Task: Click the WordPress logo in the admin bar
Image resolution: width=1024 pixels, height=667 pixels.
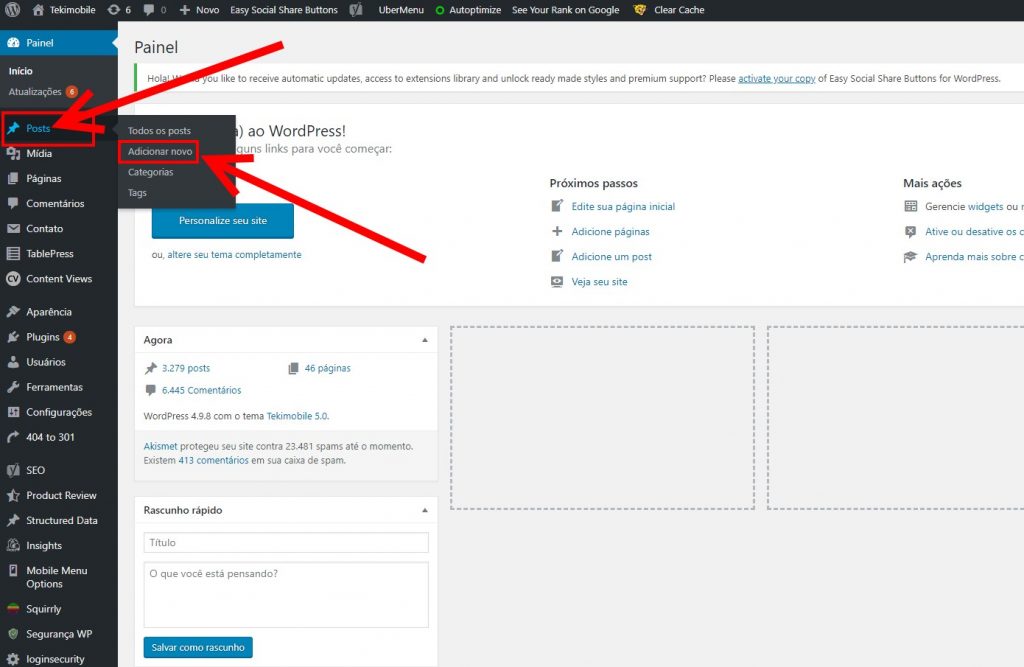Action: click(x=11, y=9)
